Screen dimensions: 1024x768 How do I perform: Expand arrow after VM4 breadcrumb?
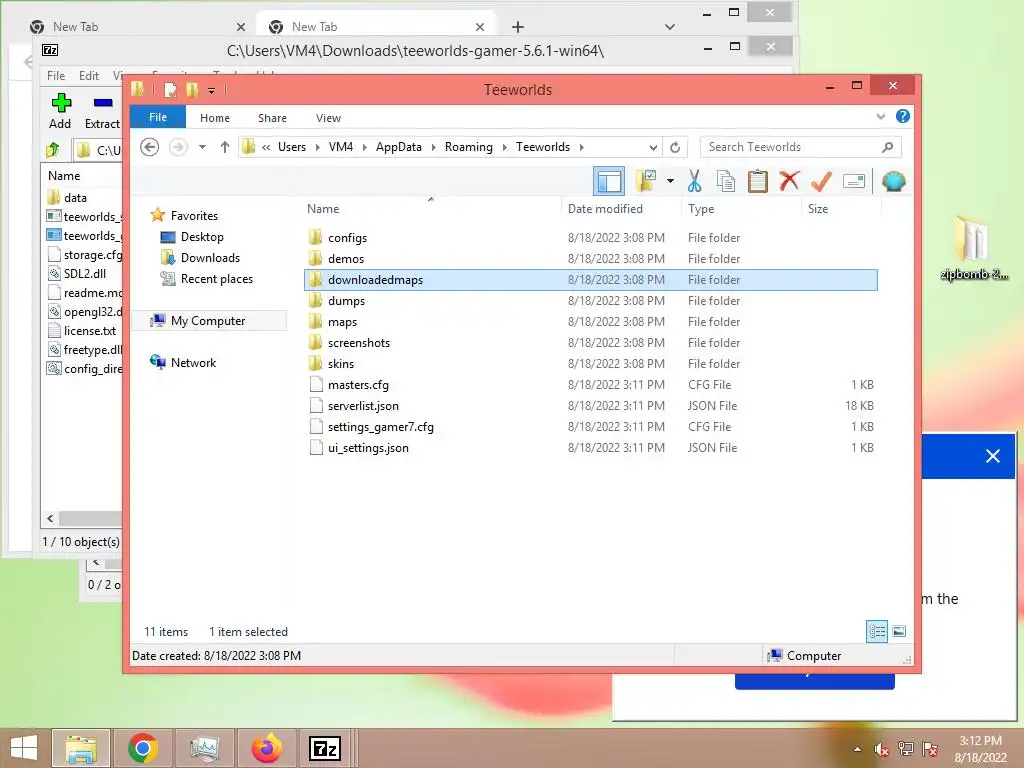point(364,147)
